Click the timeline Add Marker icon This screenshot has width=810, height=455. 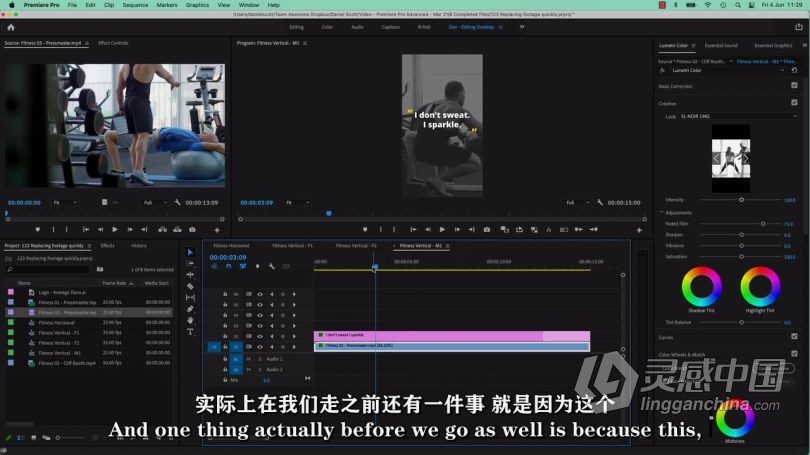pos(257,266)
